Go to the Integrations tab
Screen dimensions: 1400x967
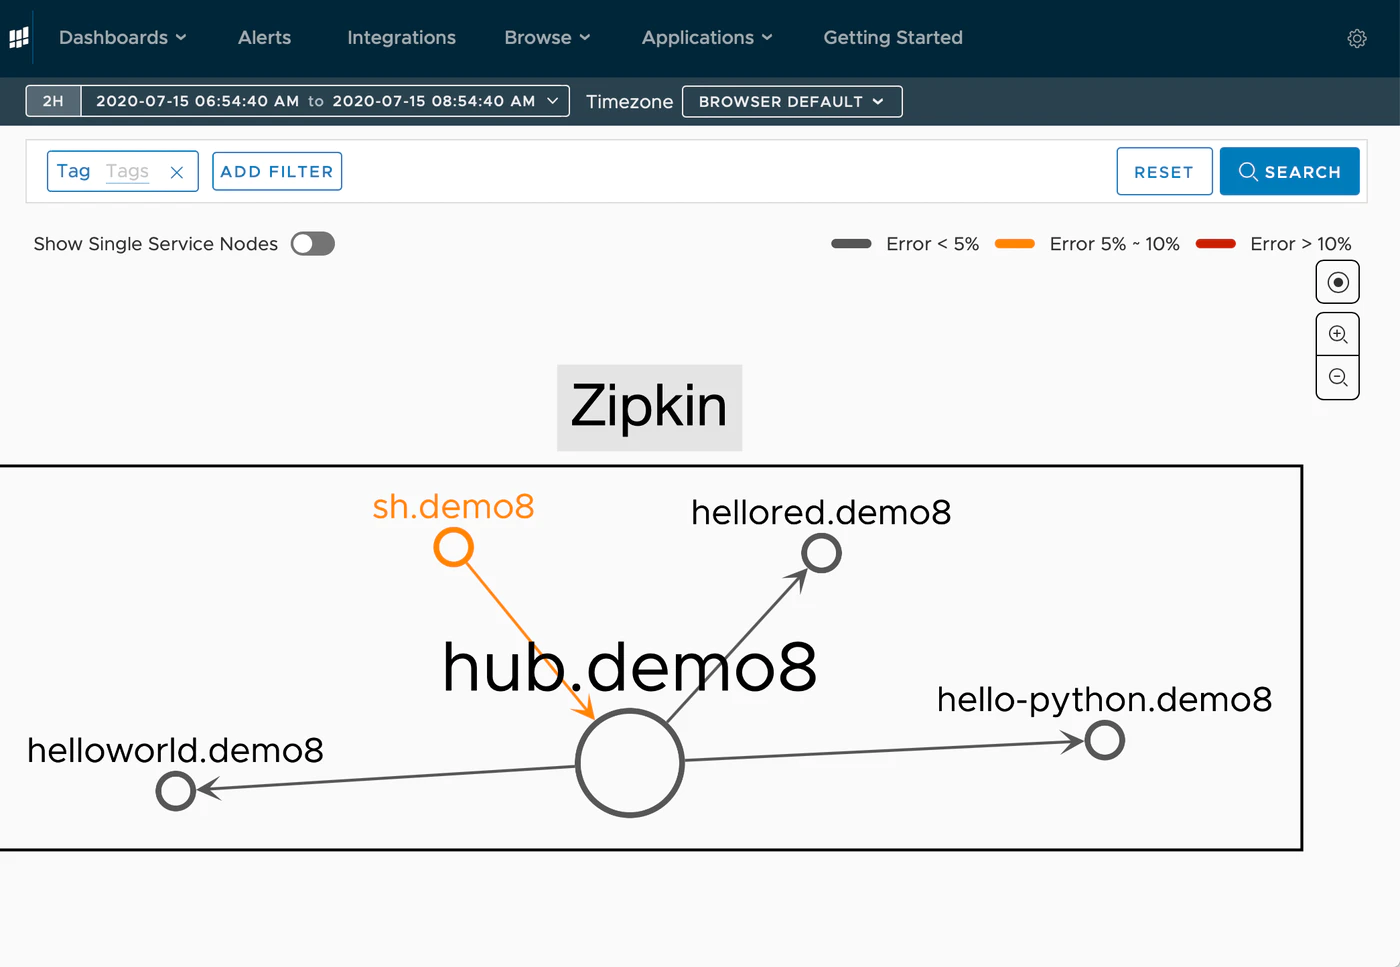tap(401, 38)
